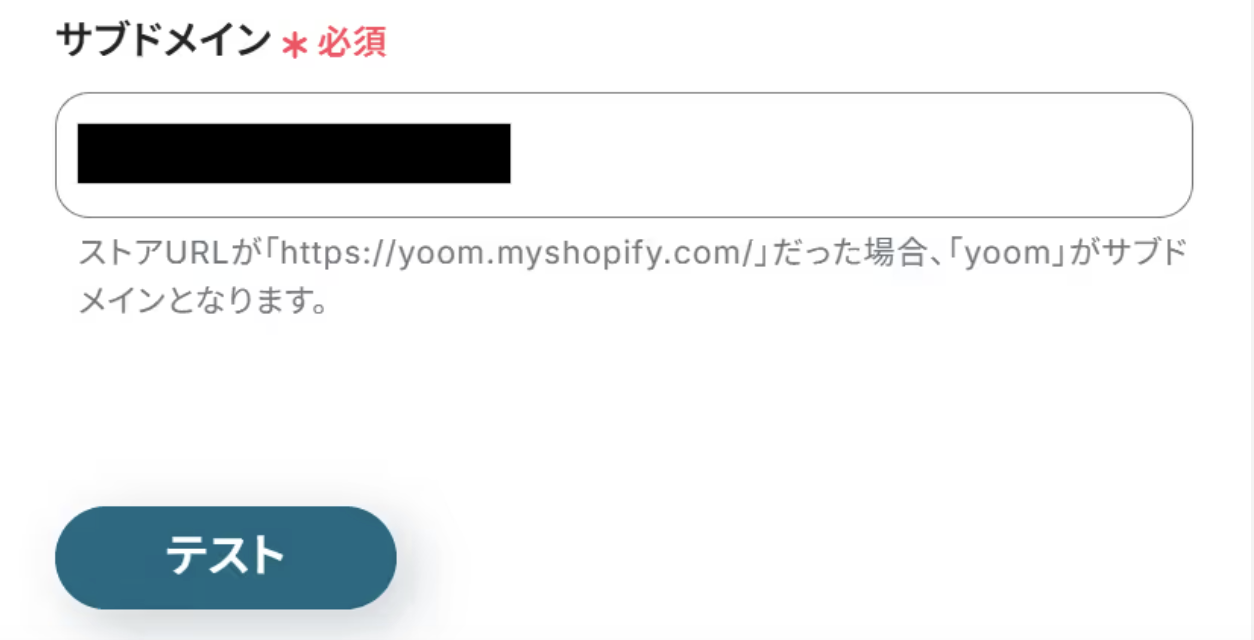Click the white text テスト on the button
Screen dimensions: 1254x640
point(225,556)
